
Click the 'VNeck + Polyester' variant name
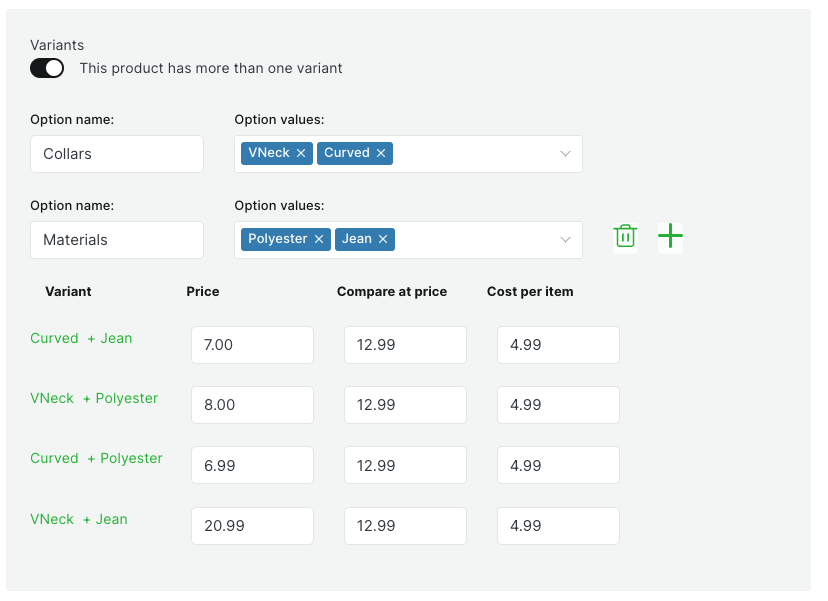pyautogui.click(x=94, y=398)
